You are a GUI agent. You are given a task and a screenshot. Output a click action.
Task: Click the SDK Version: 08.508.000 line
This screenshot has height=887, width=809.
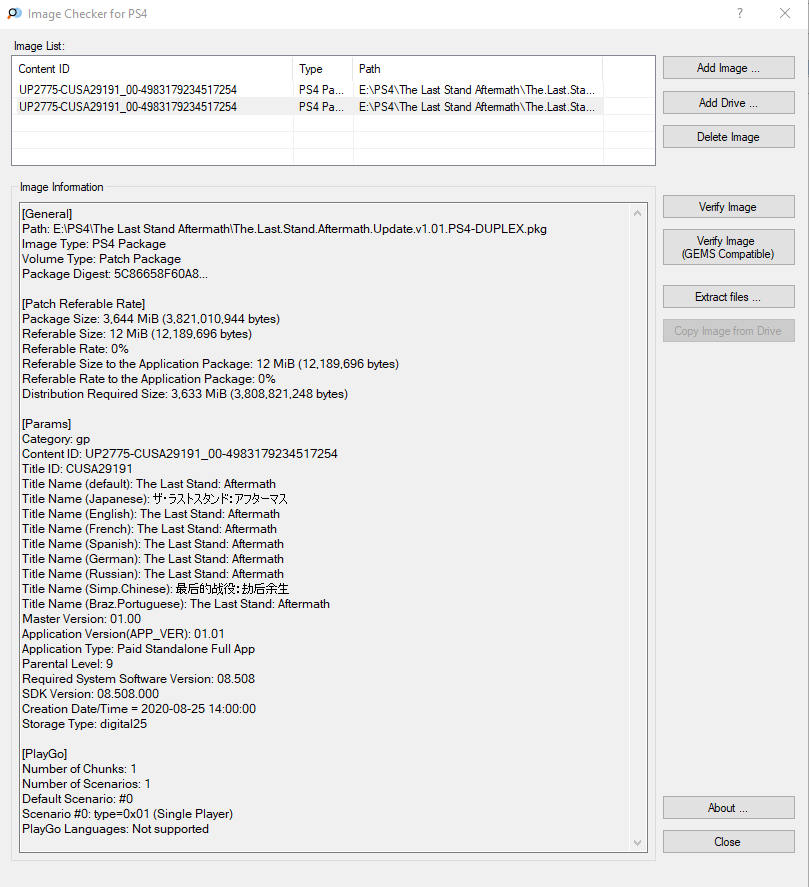91,694
